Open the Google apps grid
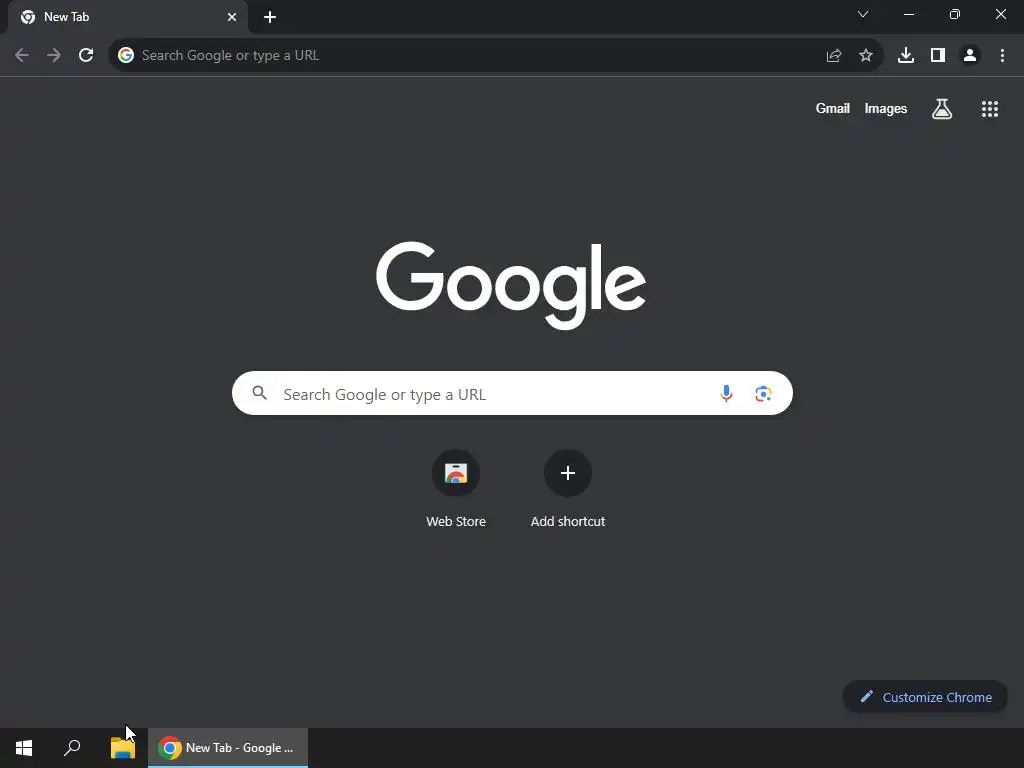This screenshot has height=768, width=1024. pyautogui.click(x=990, y=109)
